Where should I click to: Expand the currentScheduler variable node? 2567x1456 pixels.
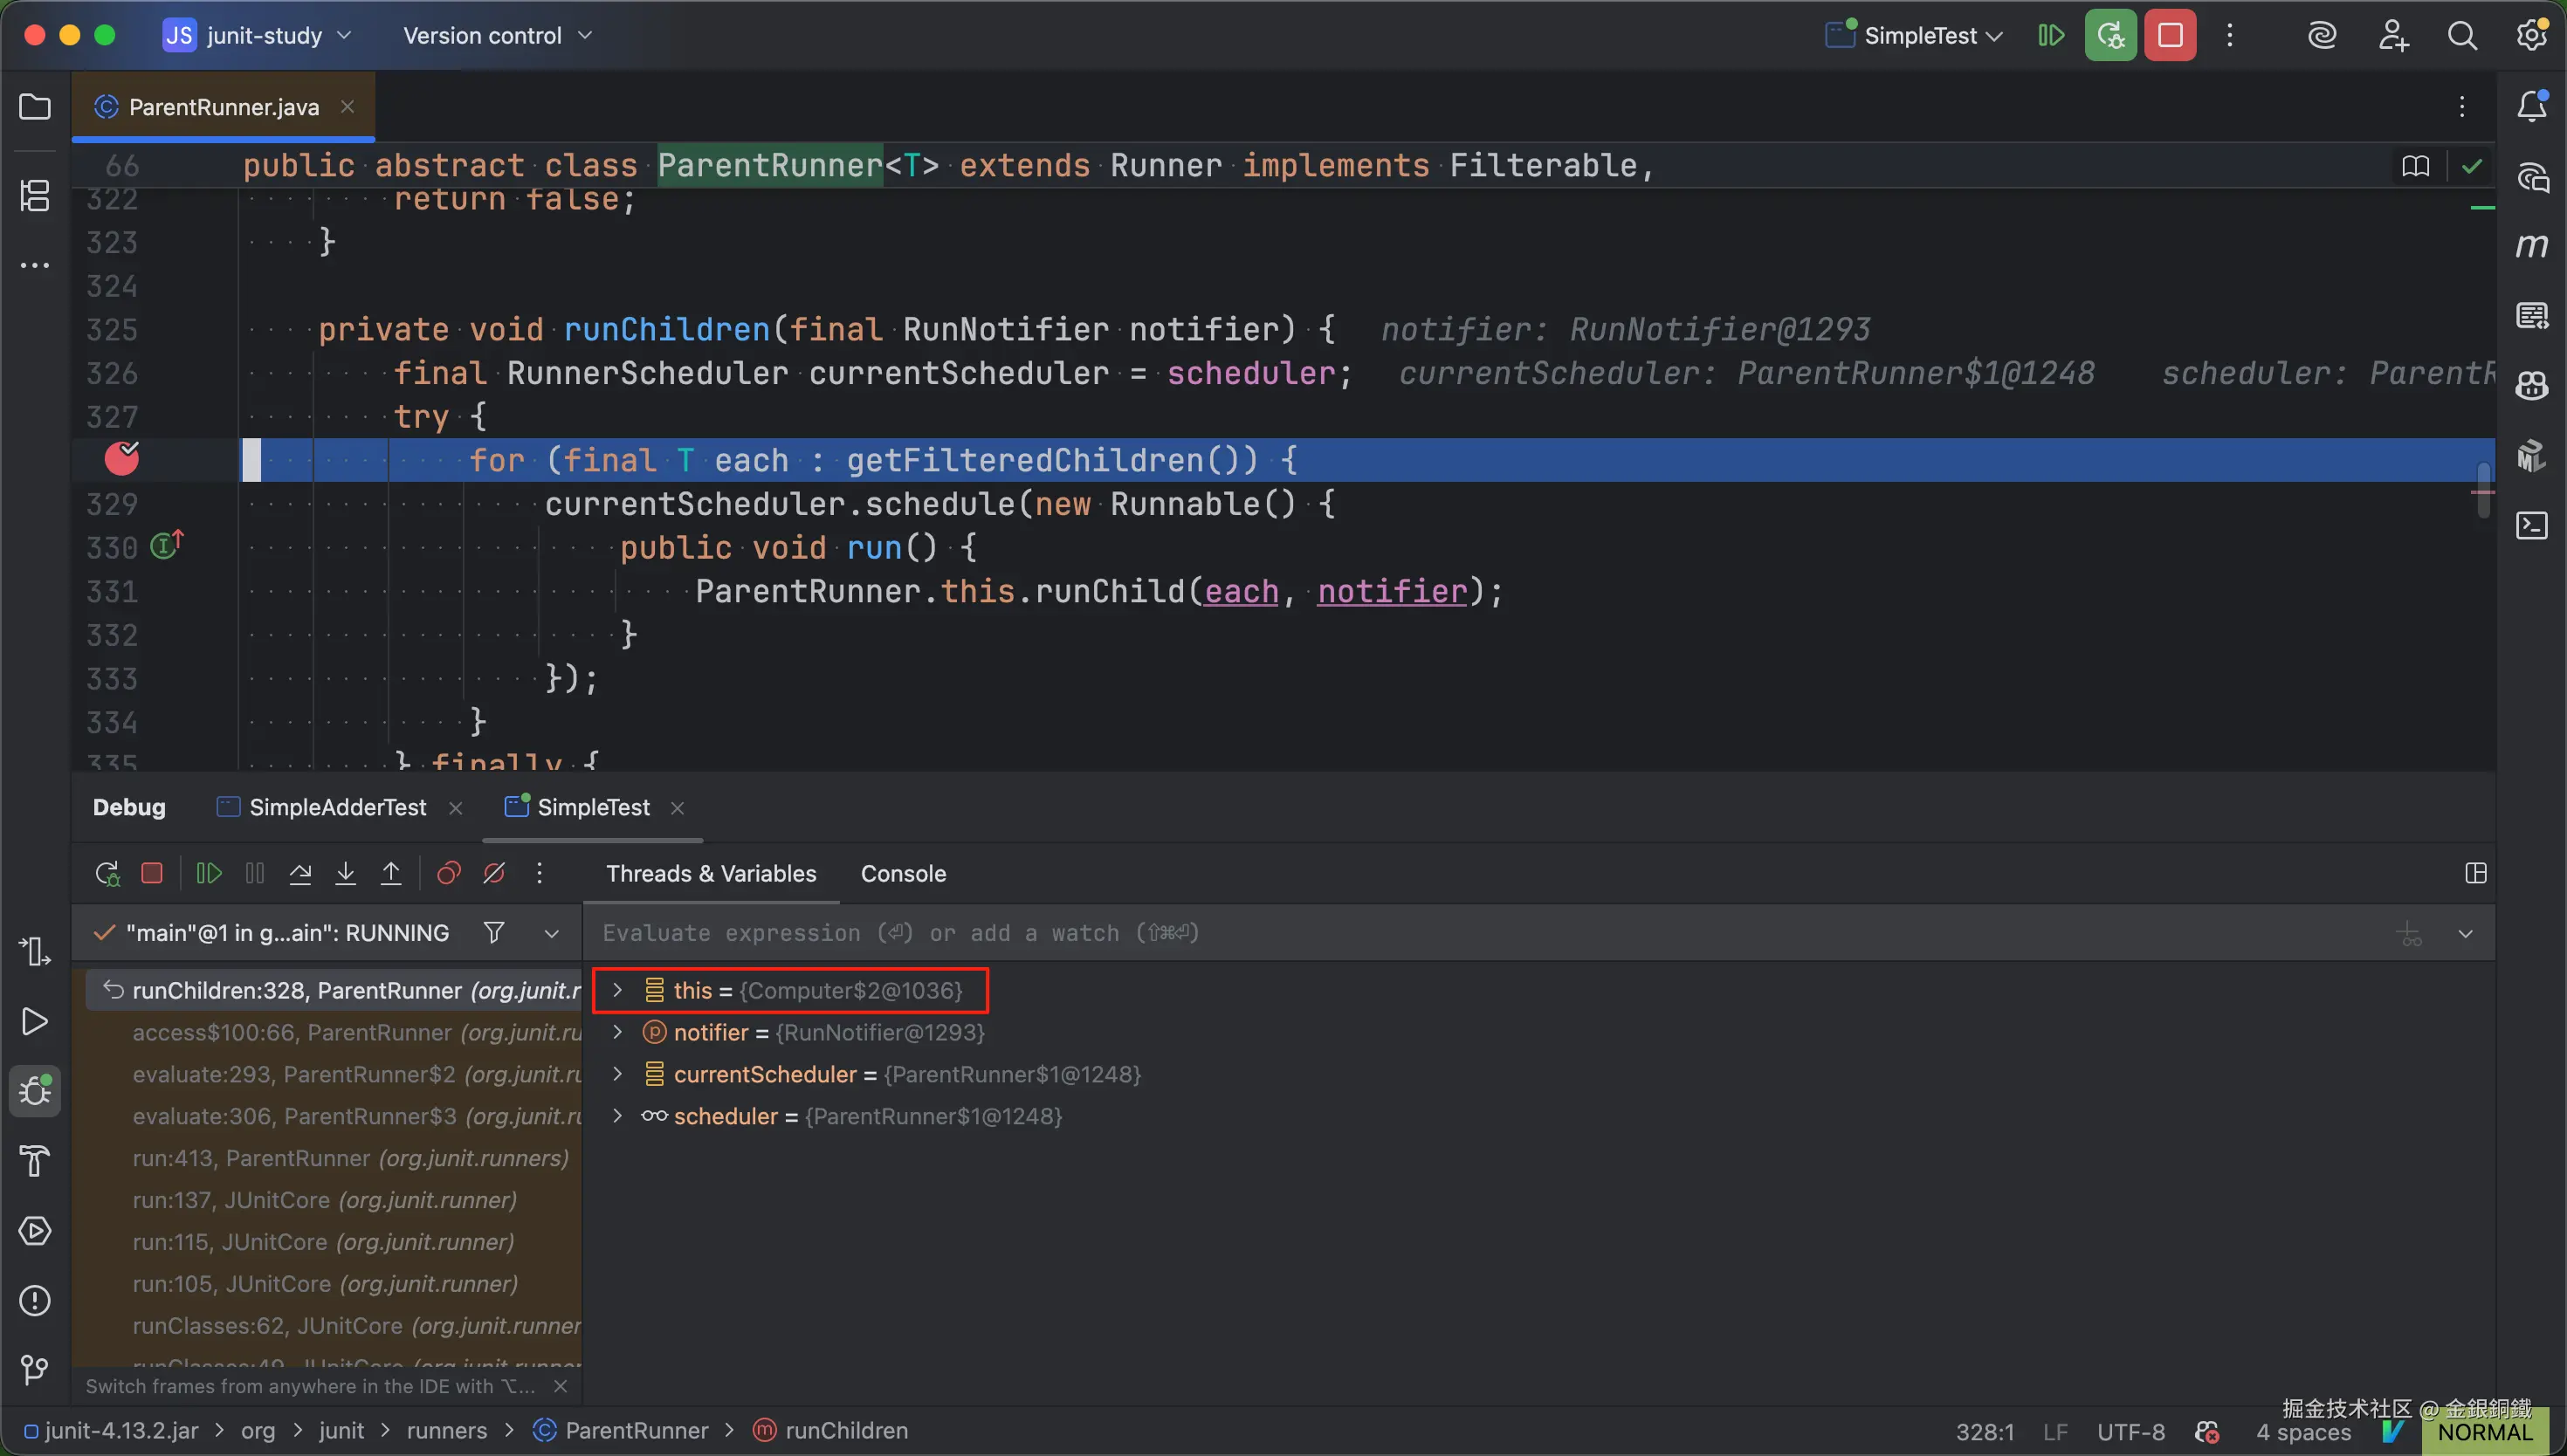click(617, 1074)
